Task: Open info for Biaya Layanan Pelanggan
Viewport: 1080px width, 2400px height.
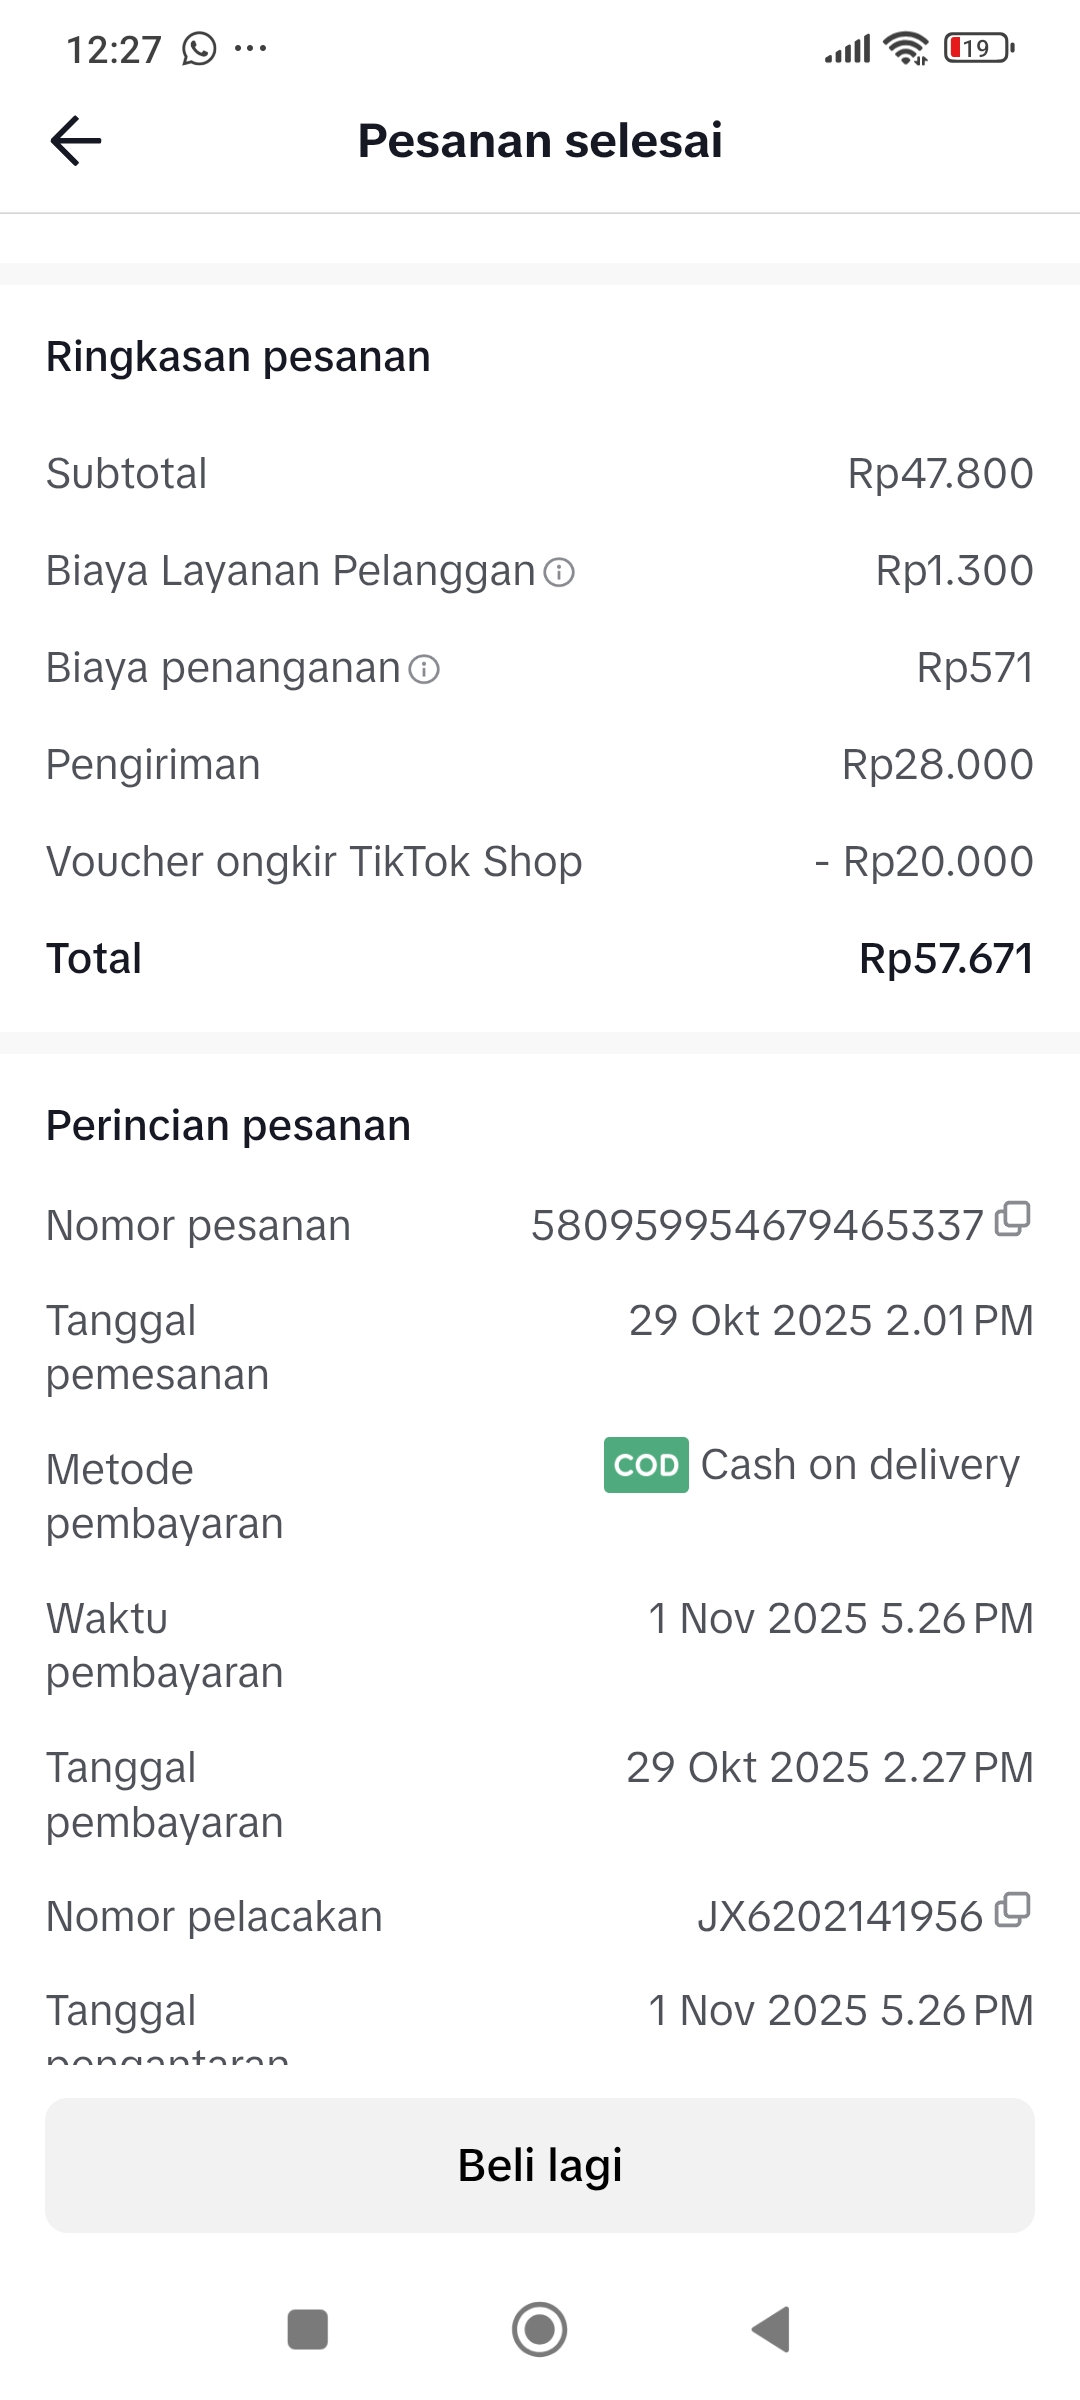Action: point(559,572)
